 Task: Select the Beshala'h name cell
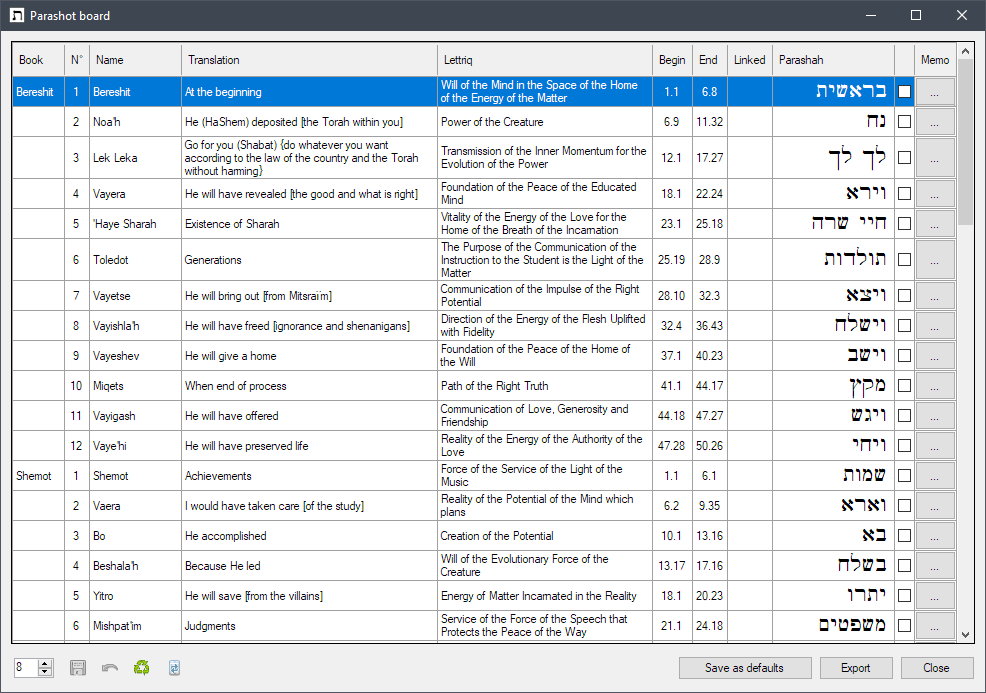(135, 566)
